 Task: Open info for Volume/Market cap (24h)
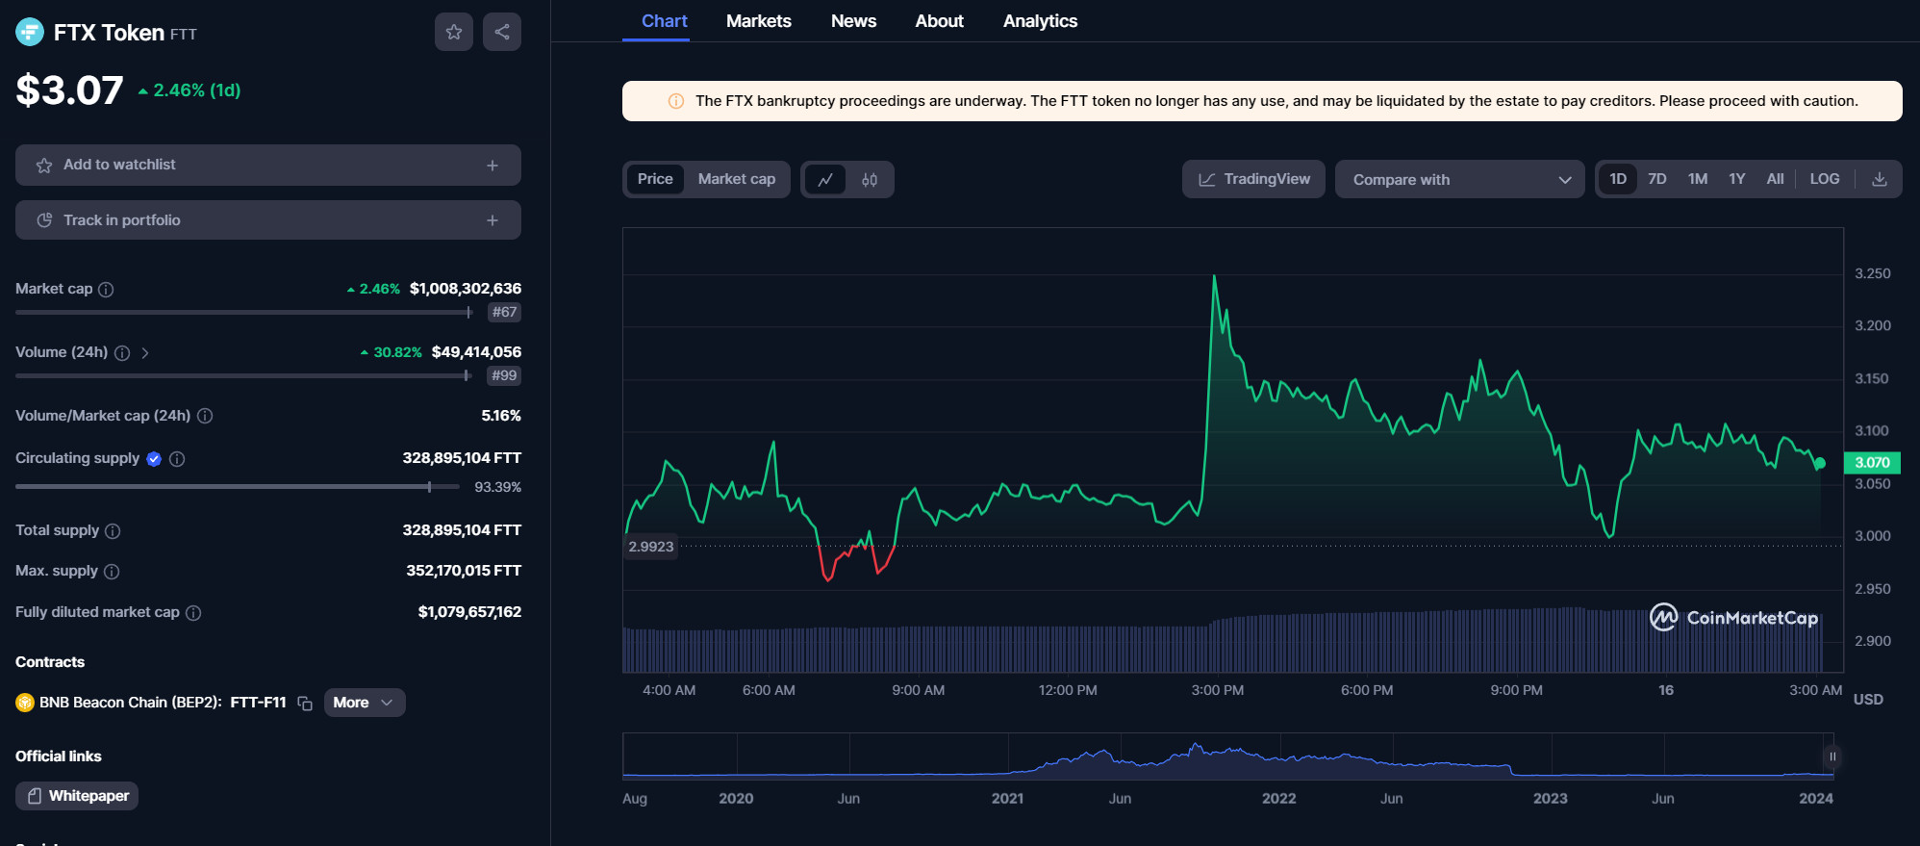pyautogui.click(x=205, y=416)
